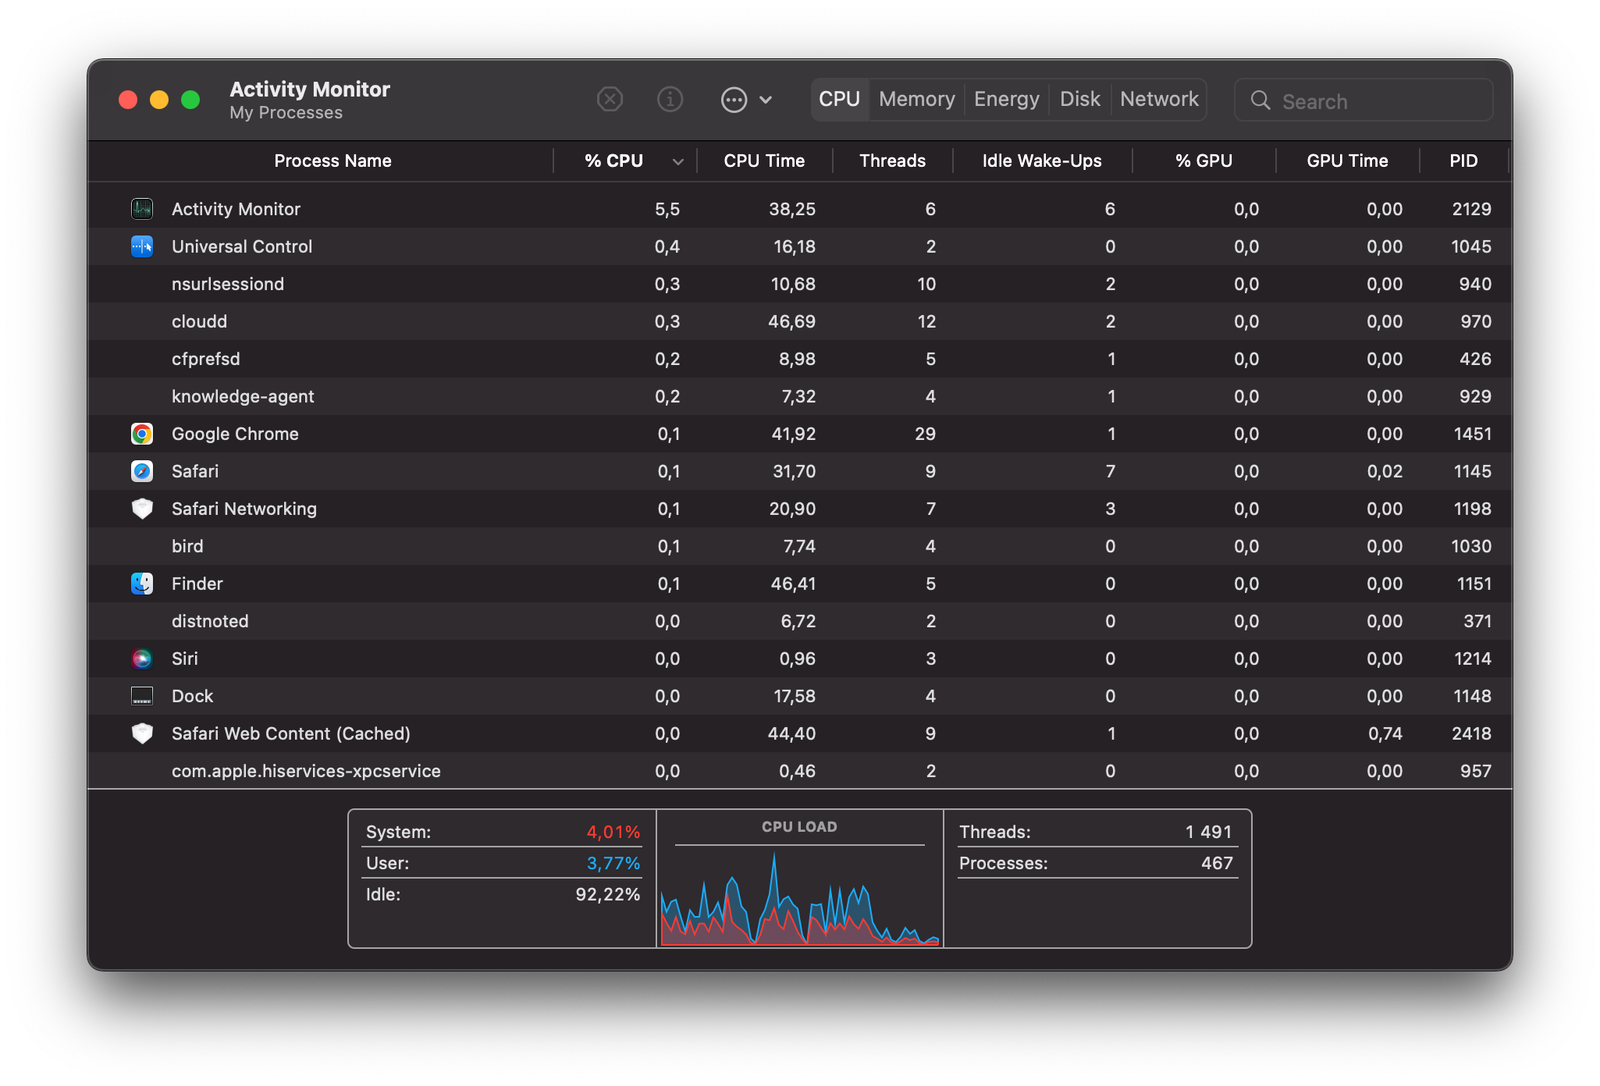Click CPU Time 46,69 in cloudd row
This screenshot has height=1086, width=1600.
(791, 322)
